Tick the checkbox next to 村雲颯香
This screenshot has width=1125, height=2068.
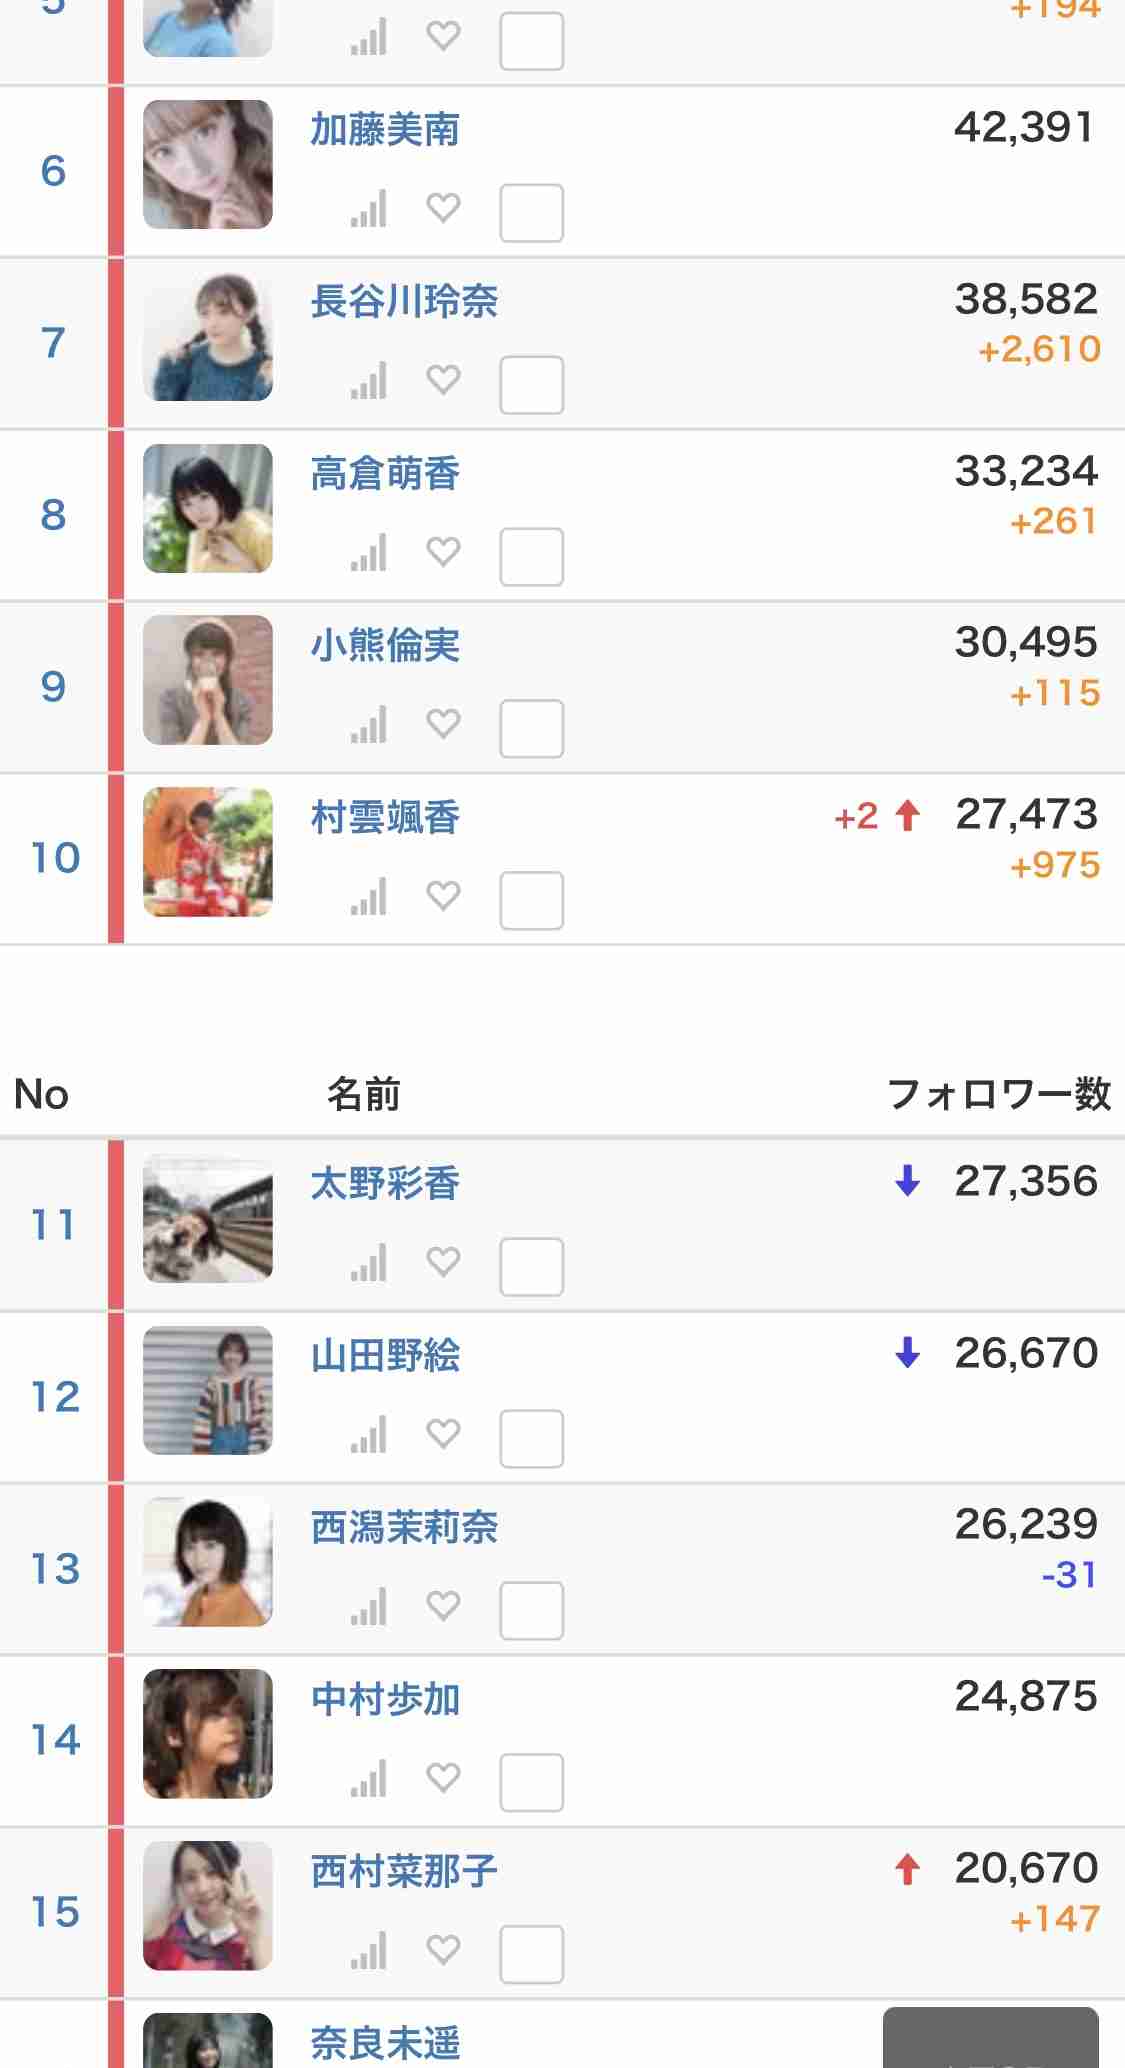pyautogui.click(x=531, y=901)
